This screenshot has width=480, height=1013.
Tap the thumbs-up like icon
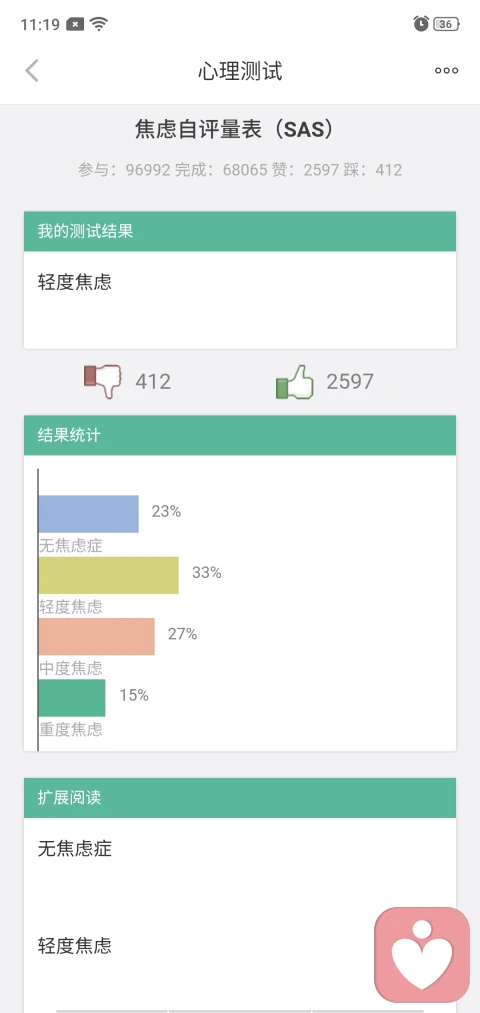295,382
